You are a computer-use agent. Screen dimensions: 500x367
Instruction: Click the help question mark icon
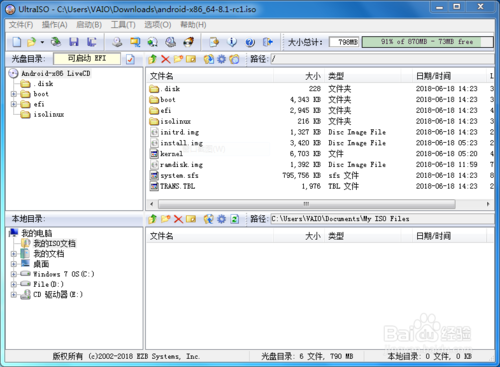(x=250, y=42)
